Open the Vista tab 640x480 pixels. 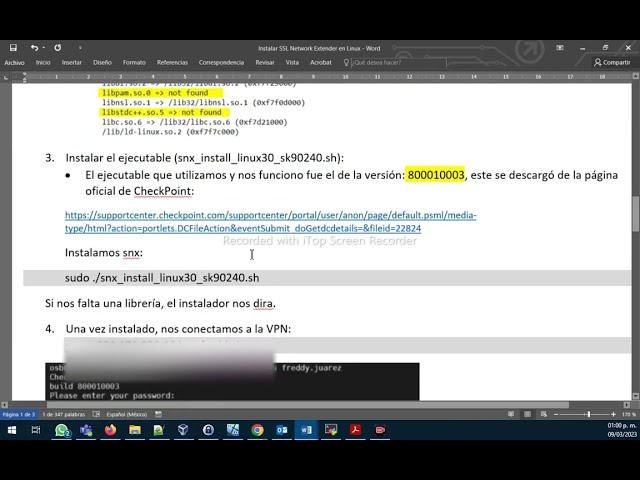(292, 62)
